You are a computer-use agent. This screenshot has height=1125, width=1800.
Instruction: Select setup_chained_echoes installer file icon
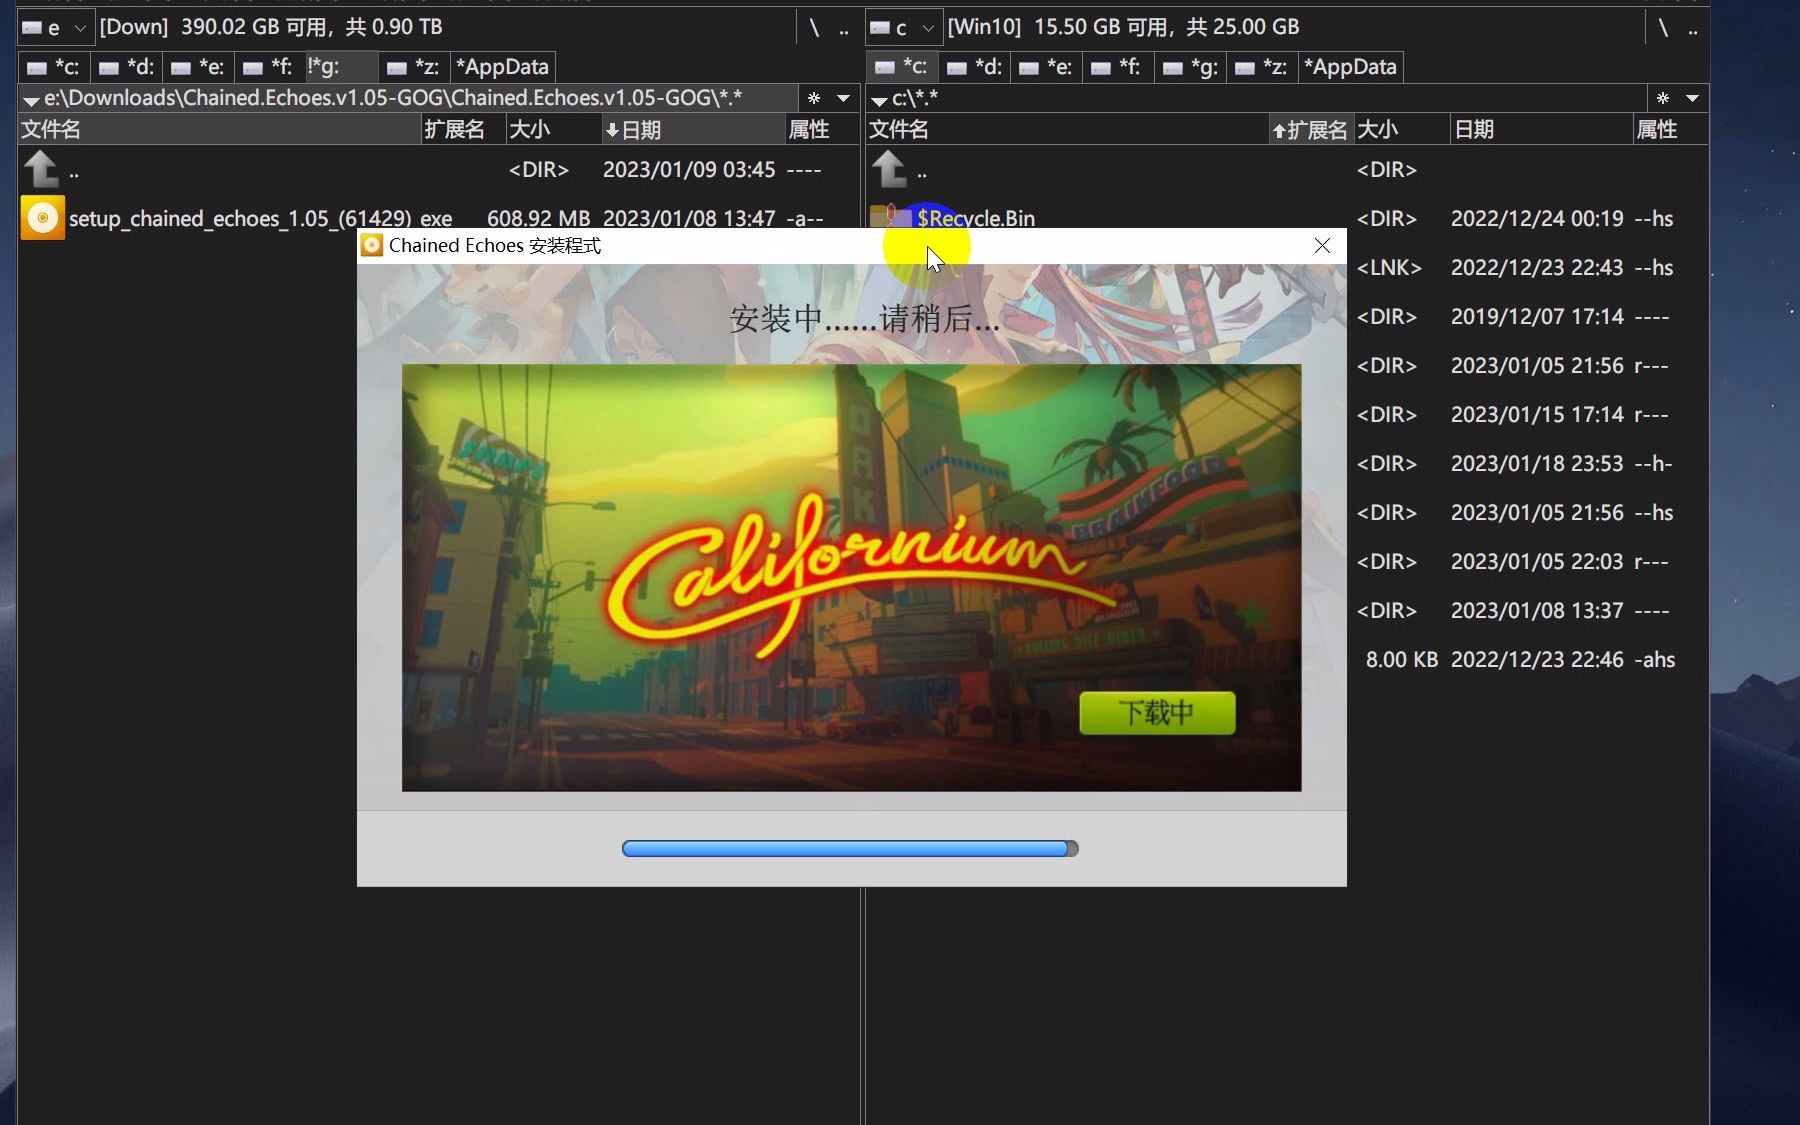42,218
